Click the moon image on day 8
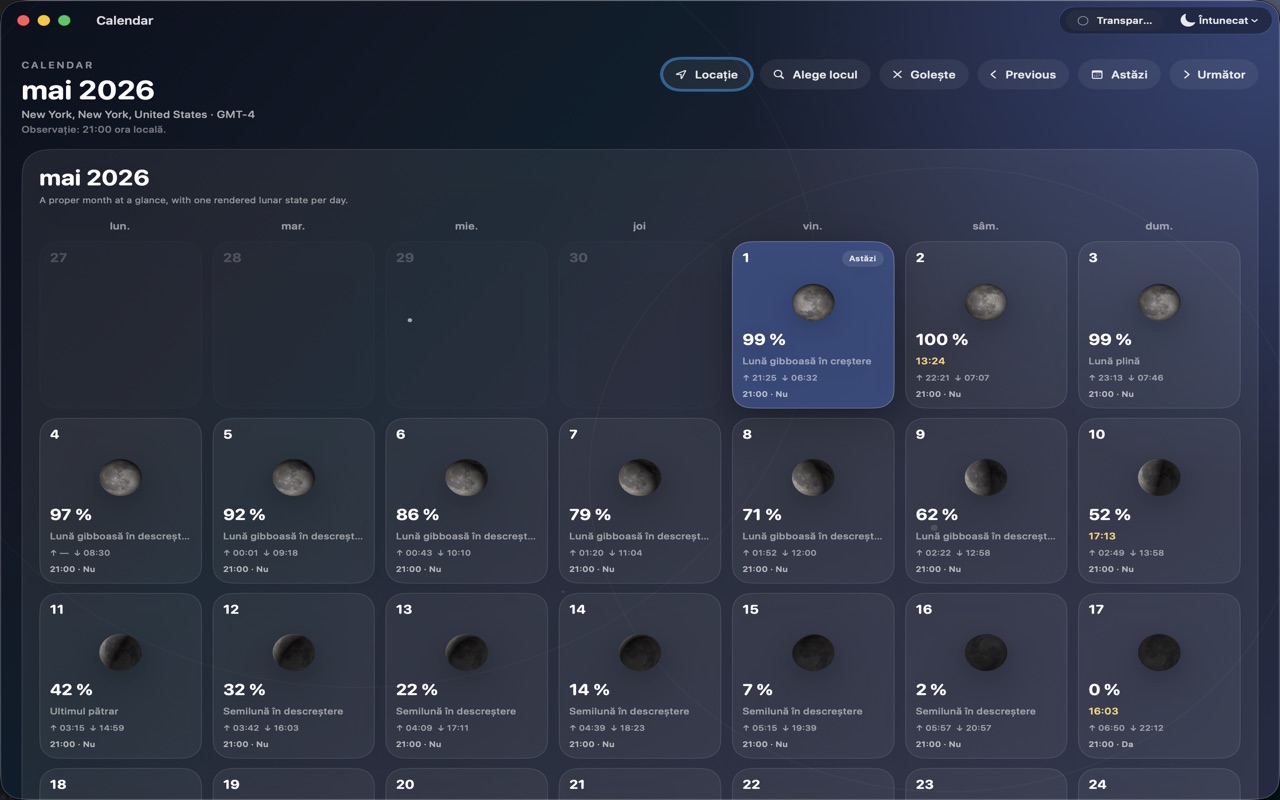 tap(813, 477)
